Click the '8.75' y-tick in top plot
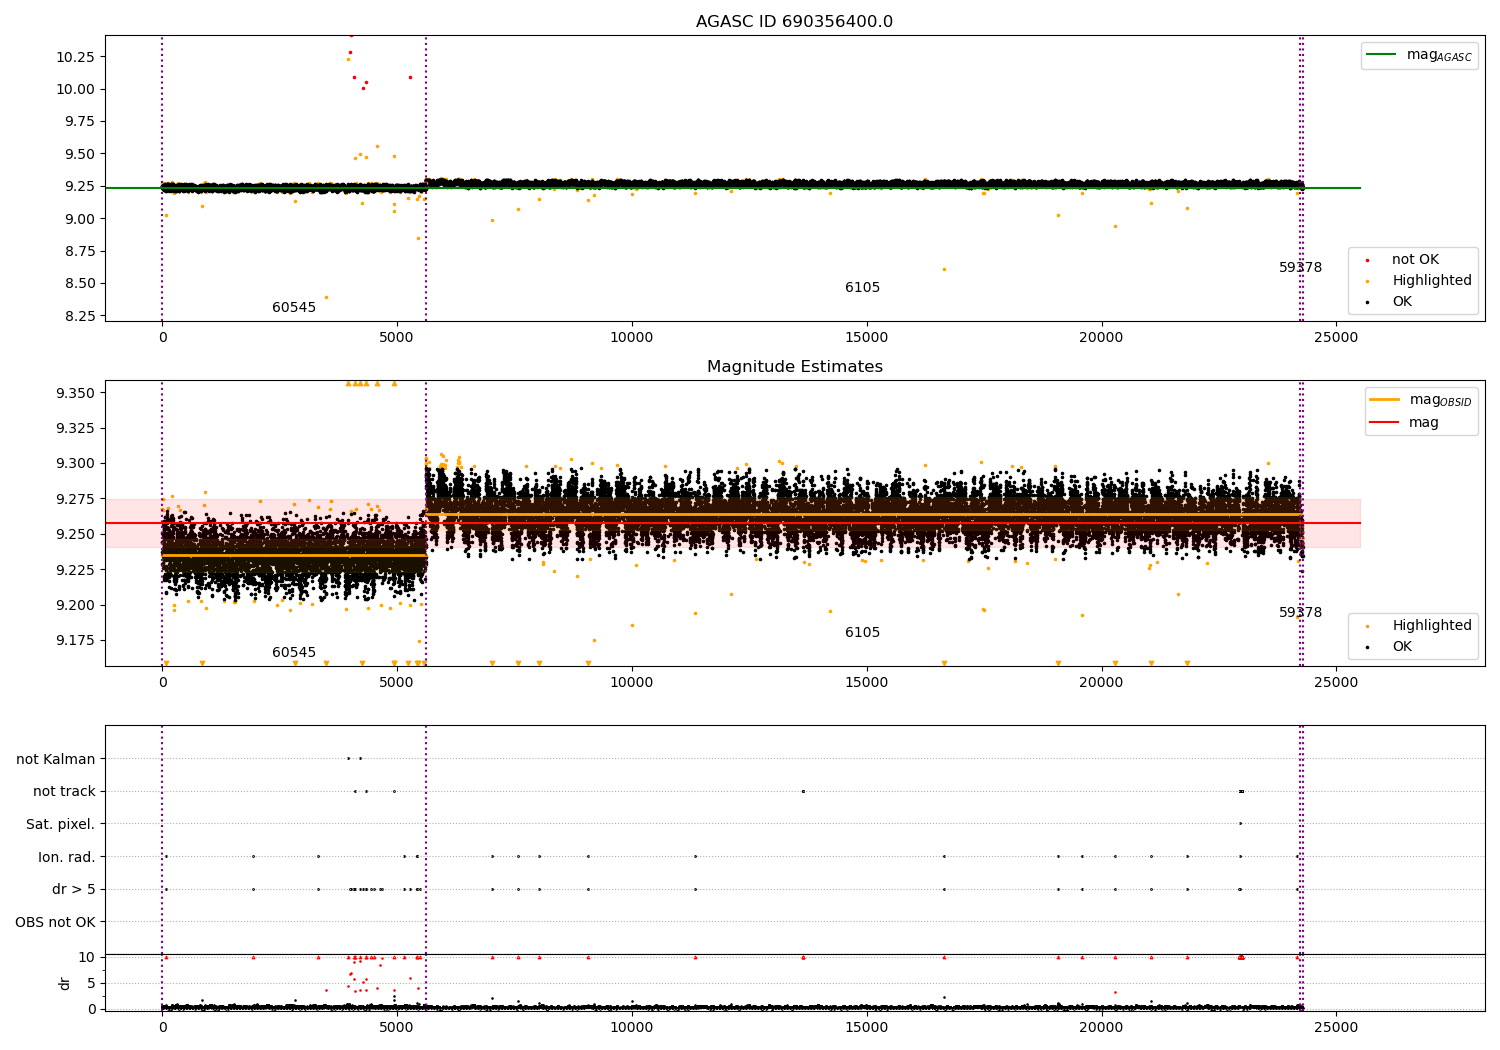The height and width of the screenshot is (1050, 1500). coord(80,251)
